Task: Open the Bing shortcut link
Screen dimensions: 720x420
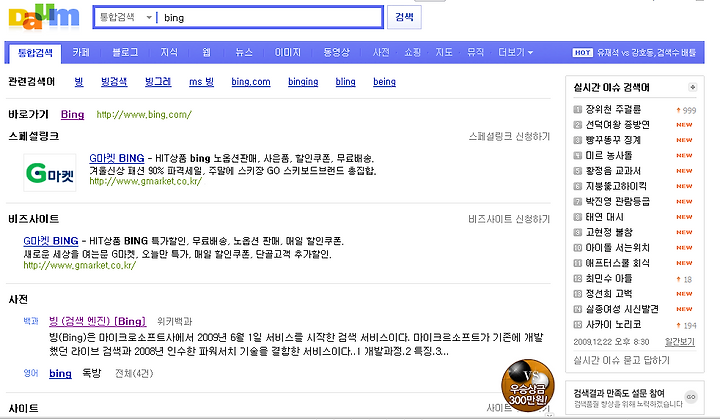Action: [x=73, y=114]
